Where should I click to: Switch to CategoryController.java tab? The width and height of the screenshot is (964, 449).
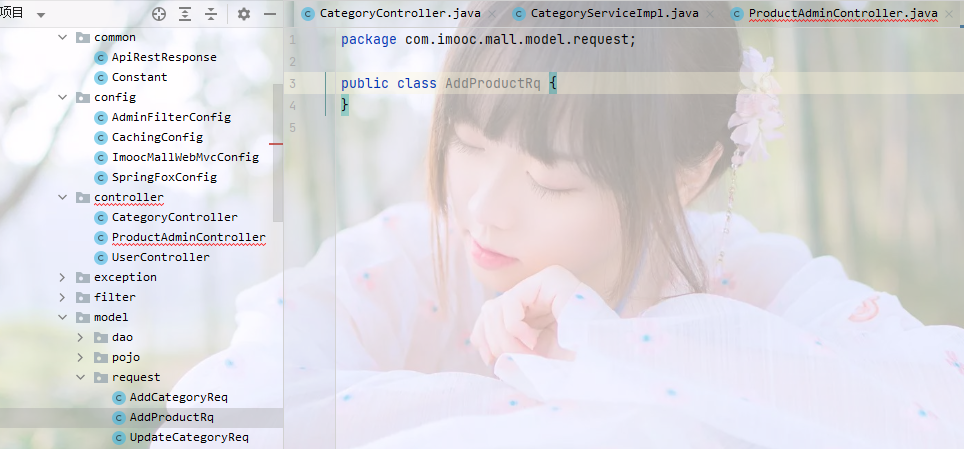coord(400,14)
